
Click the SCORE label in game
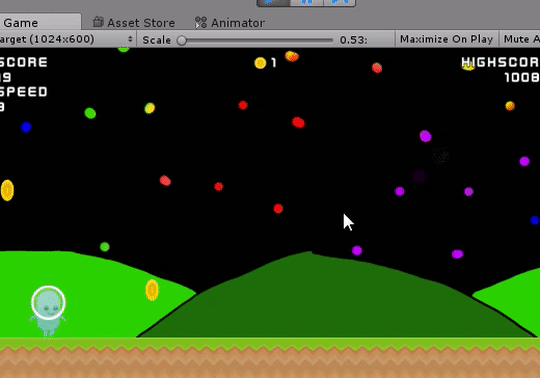point(24,62)
